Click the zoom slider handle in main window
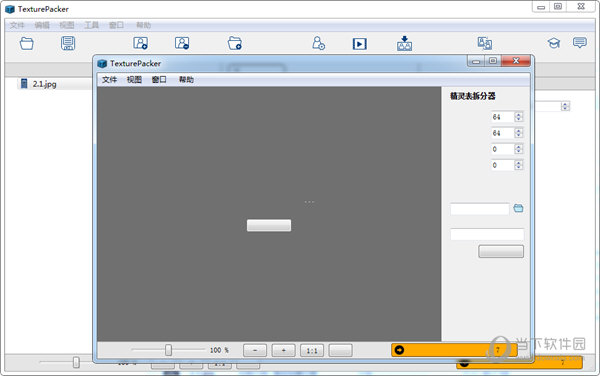 (76, 362)
